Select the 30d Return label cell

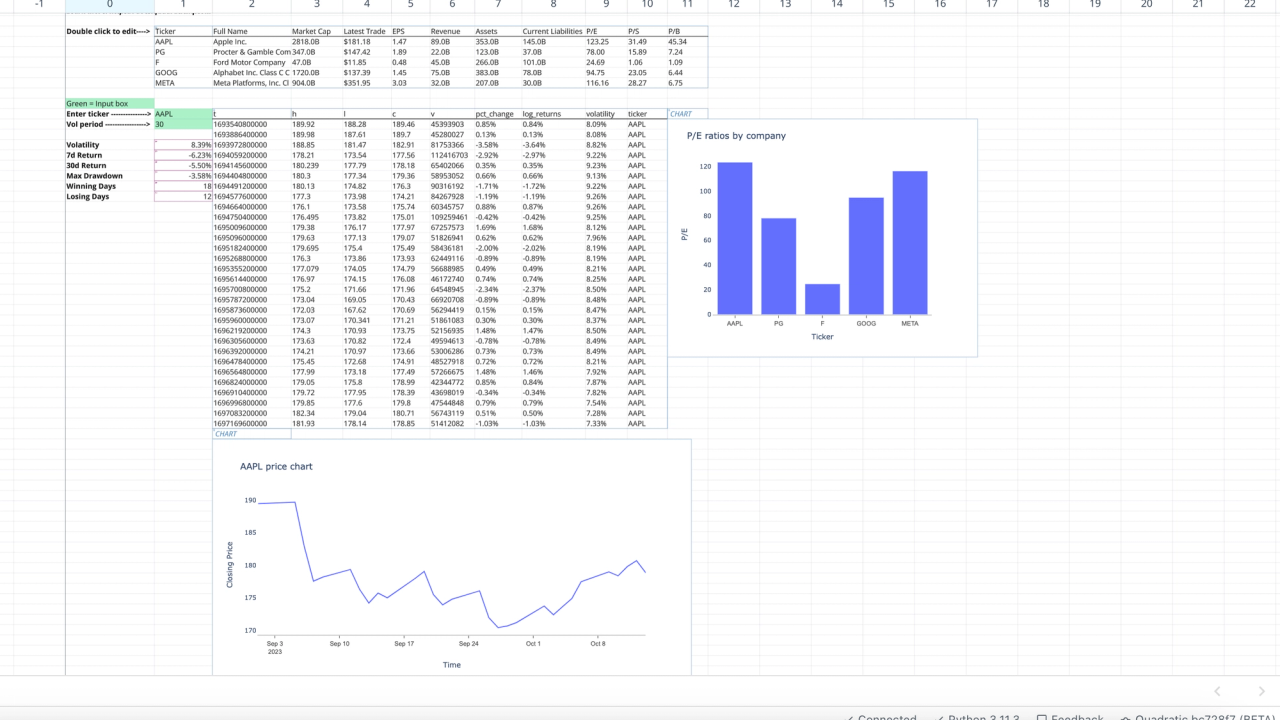pyautogui.click(x=110, y=166)
